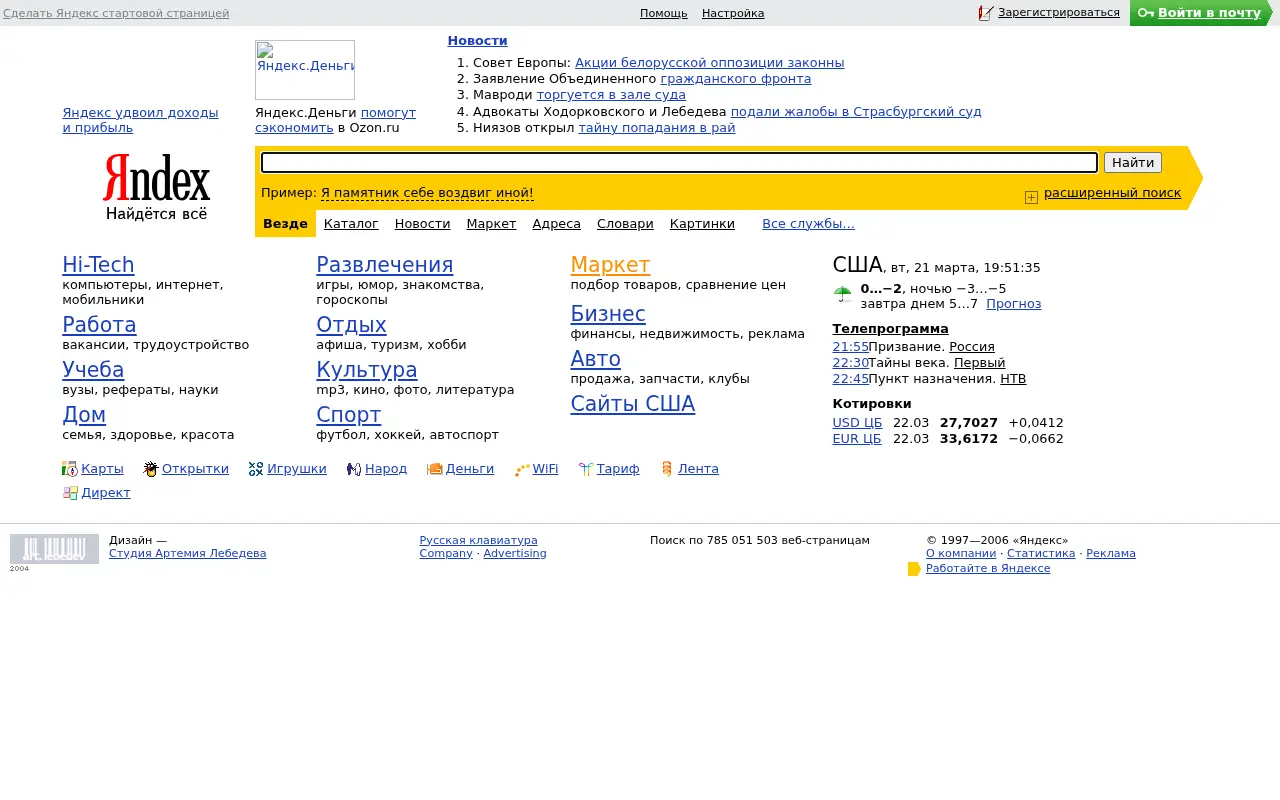Click the USD ЦБ quote link
The height and width of the screenshot is (800, 1280).
coord(857,423)
